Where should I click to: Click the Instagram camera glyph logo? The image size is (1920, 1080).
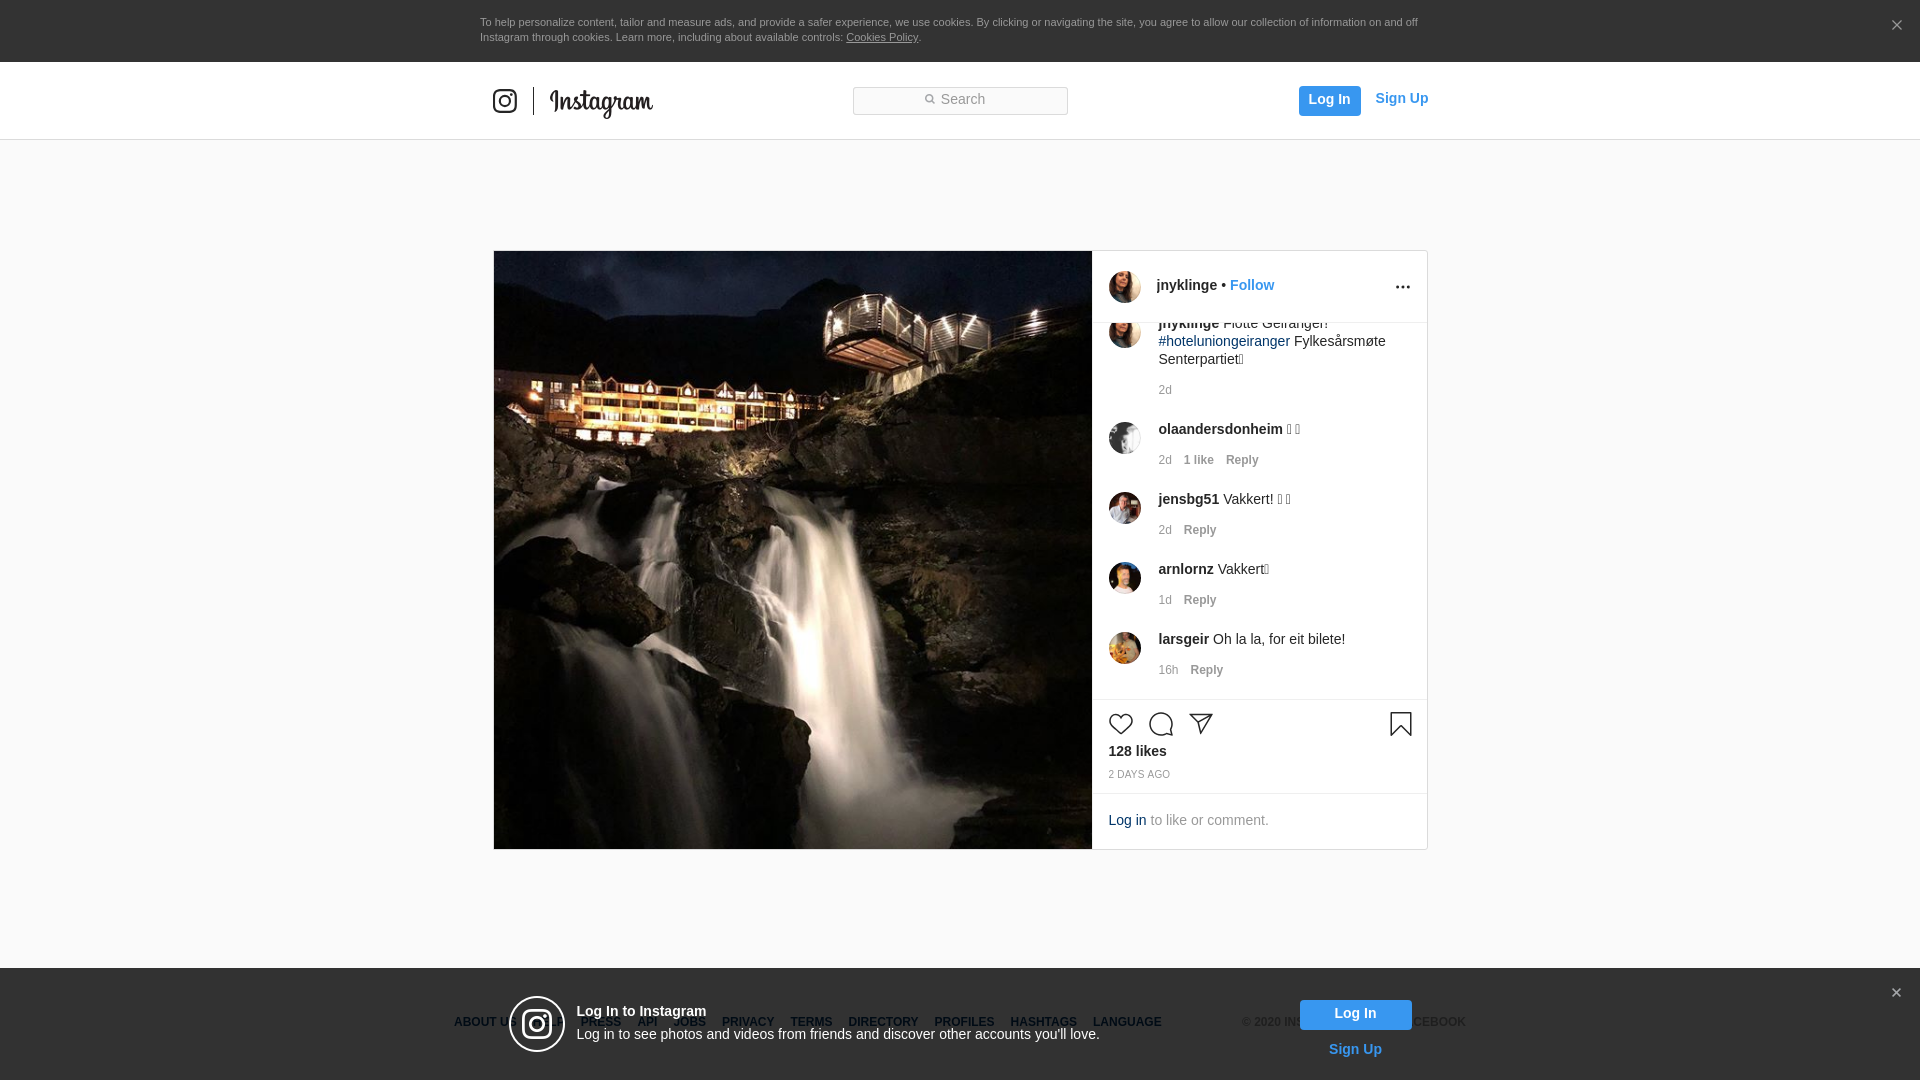coord(504,101)
